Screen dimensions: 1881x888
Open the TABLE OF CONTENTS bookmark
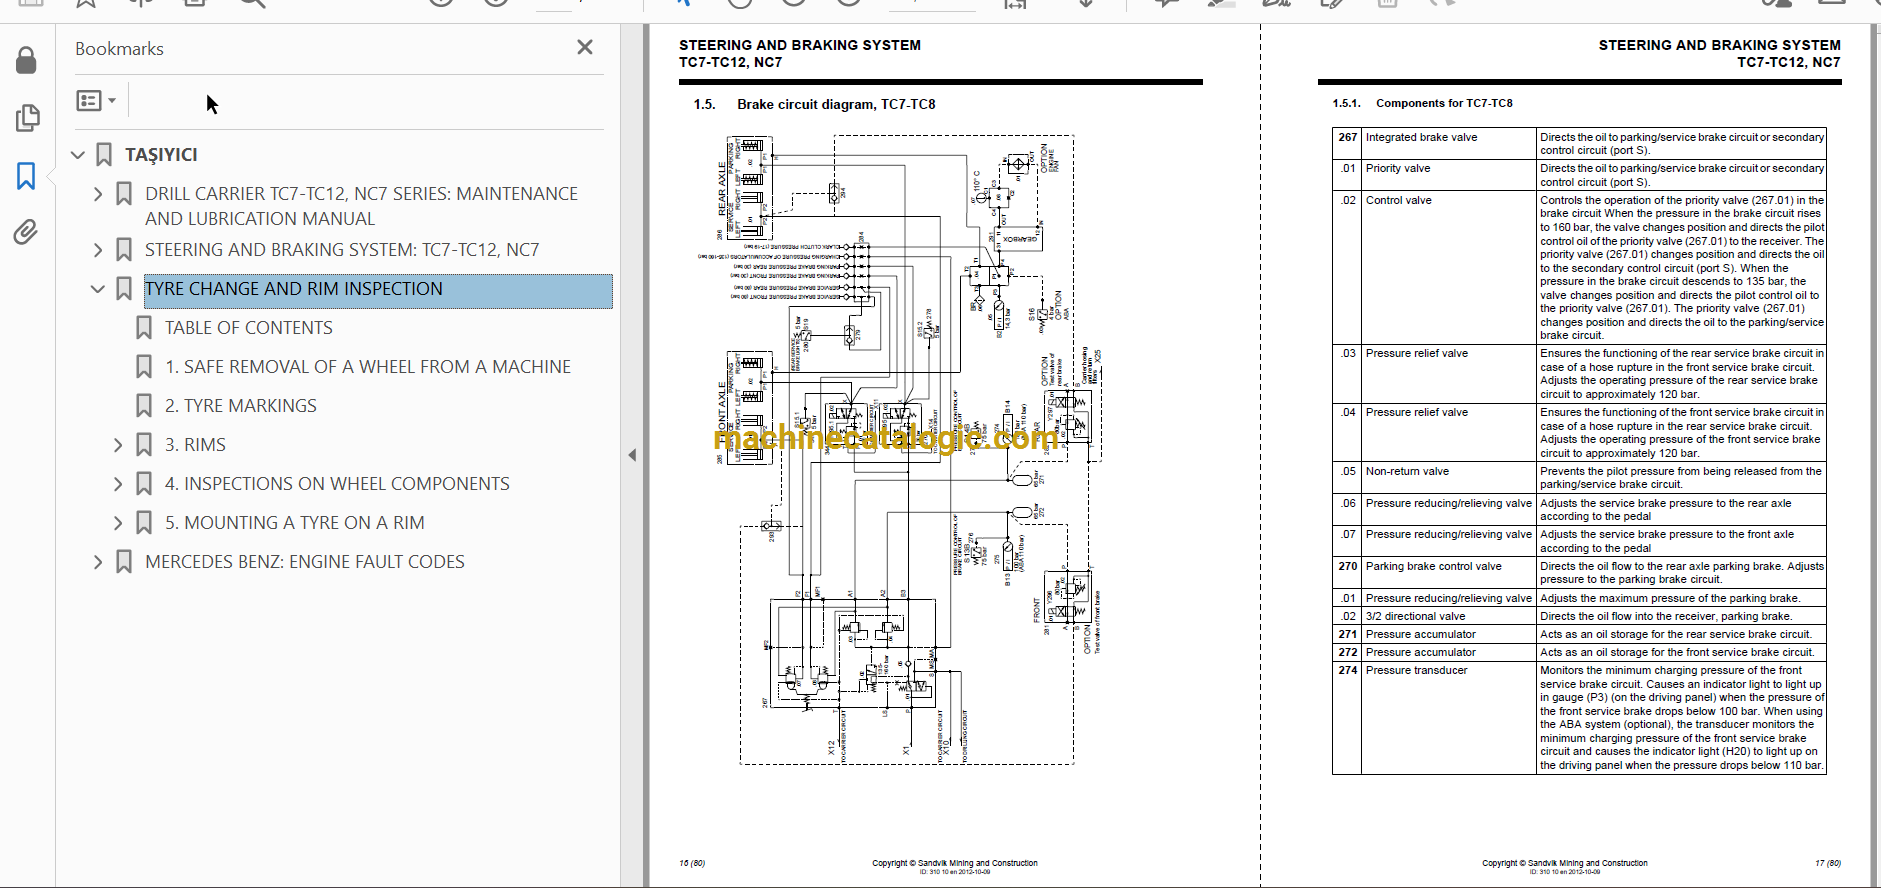pos(249,328)
